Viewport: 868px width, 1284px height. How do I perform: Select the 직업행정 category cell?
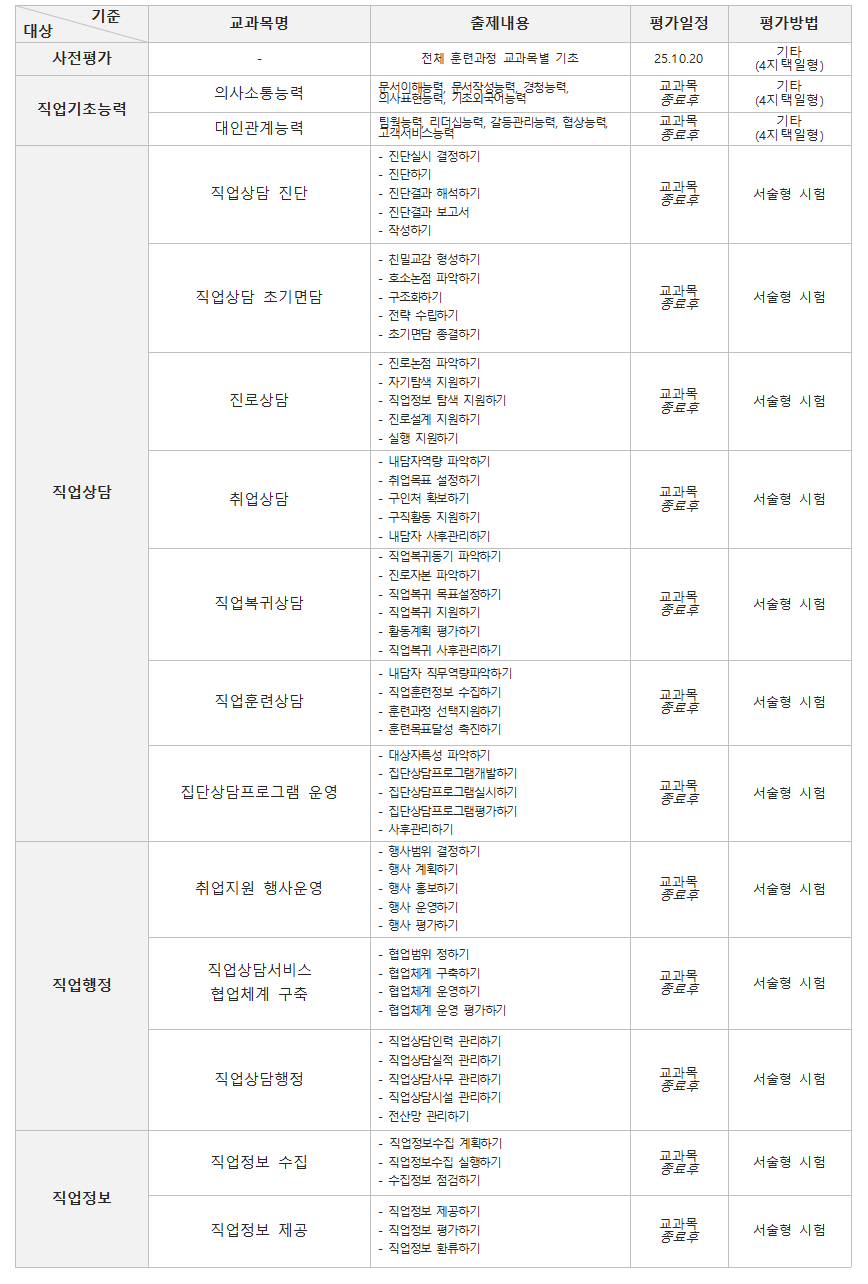[x=82, y=985]
